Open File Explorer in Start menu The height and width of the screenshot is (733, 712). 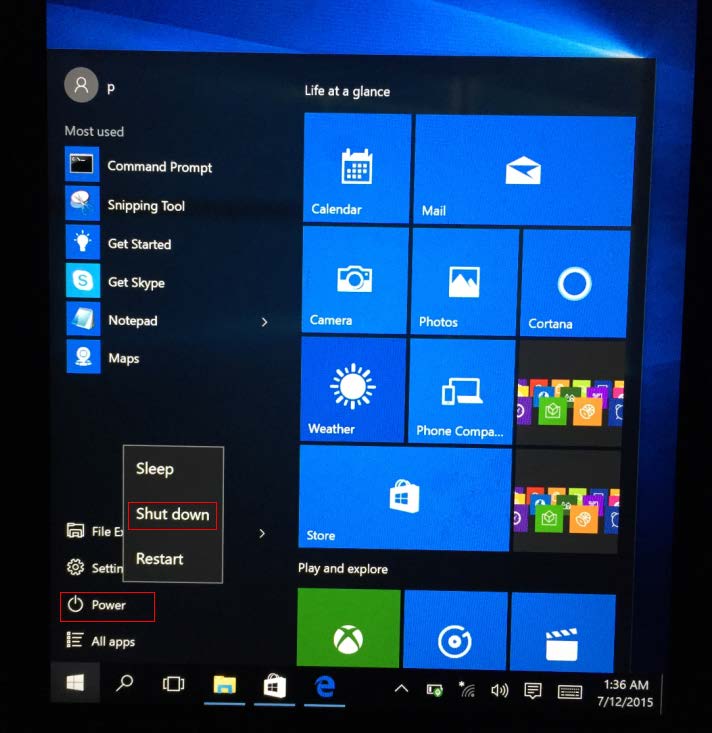pos(94,532)
